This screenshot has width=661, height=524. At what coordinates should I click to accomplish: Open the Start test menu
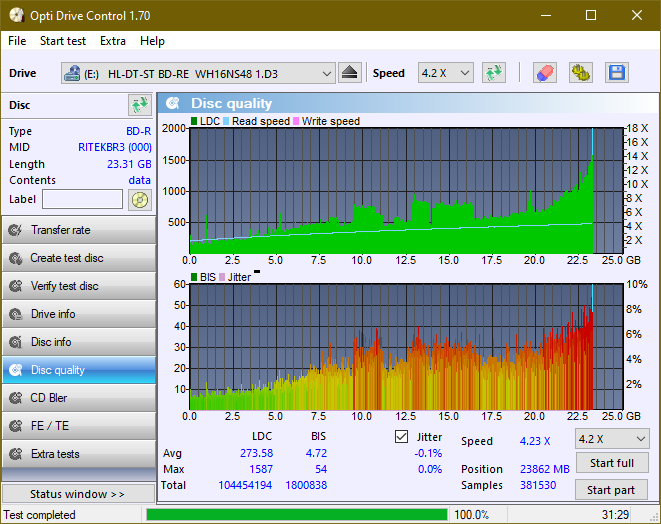click(x=63, y=41)
